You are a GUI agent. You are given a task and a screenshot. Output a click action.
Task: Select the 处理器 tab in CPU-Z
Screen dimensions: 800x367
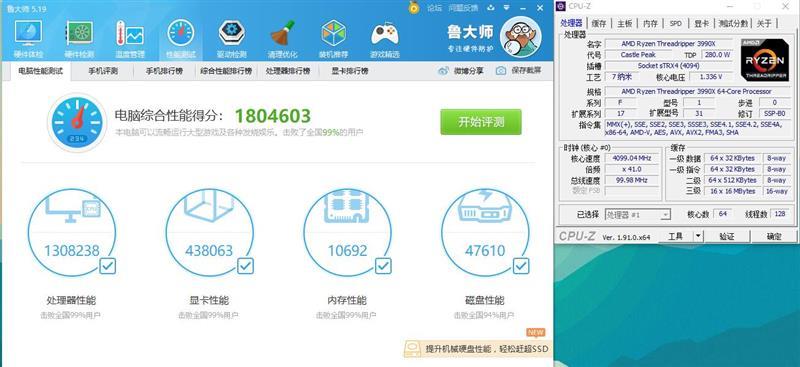point(571,23)
